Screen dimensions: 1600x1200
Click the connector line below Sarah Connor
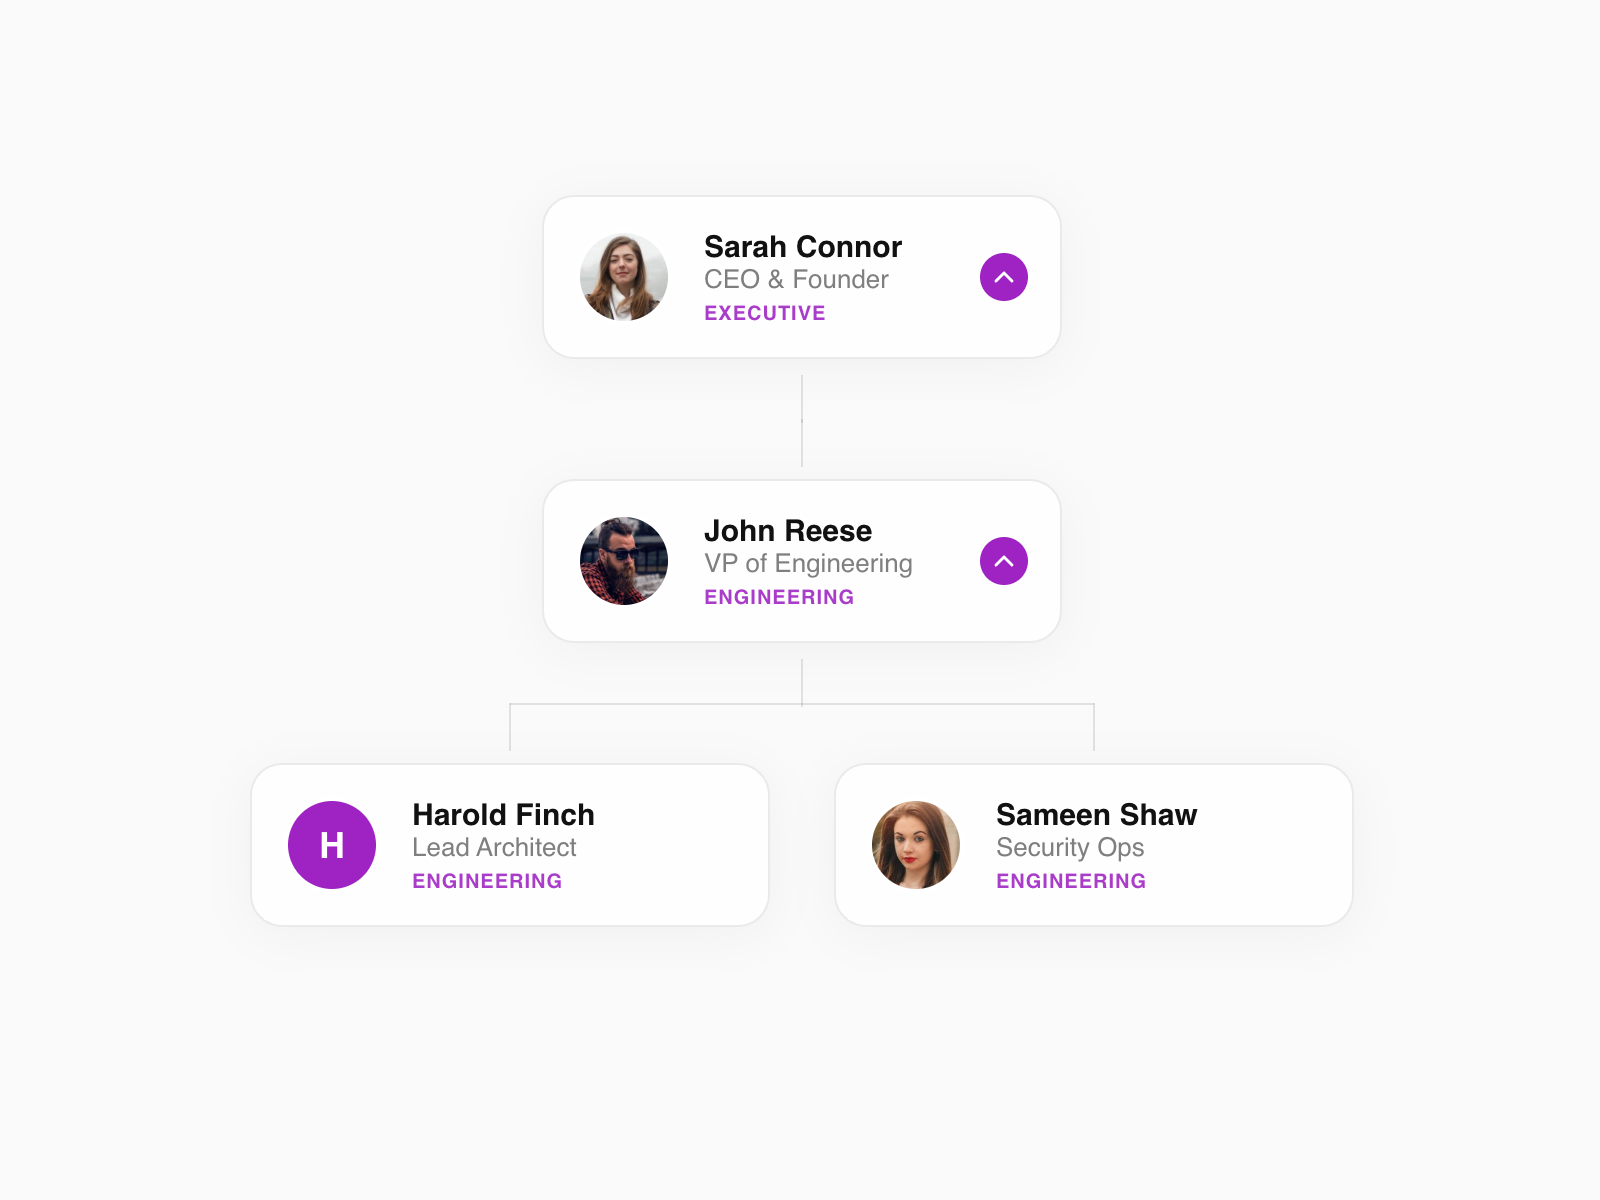click(802, 420)
